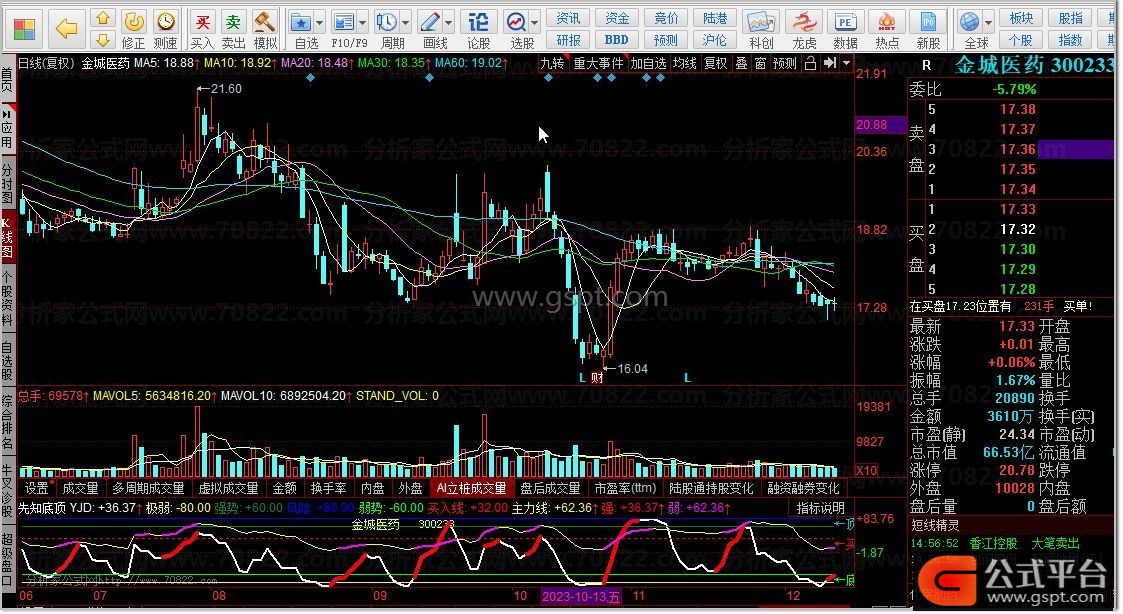This screenshot has height=614, width=1123.
Task: Click the 新股 IPO icon
Action: 928,22
